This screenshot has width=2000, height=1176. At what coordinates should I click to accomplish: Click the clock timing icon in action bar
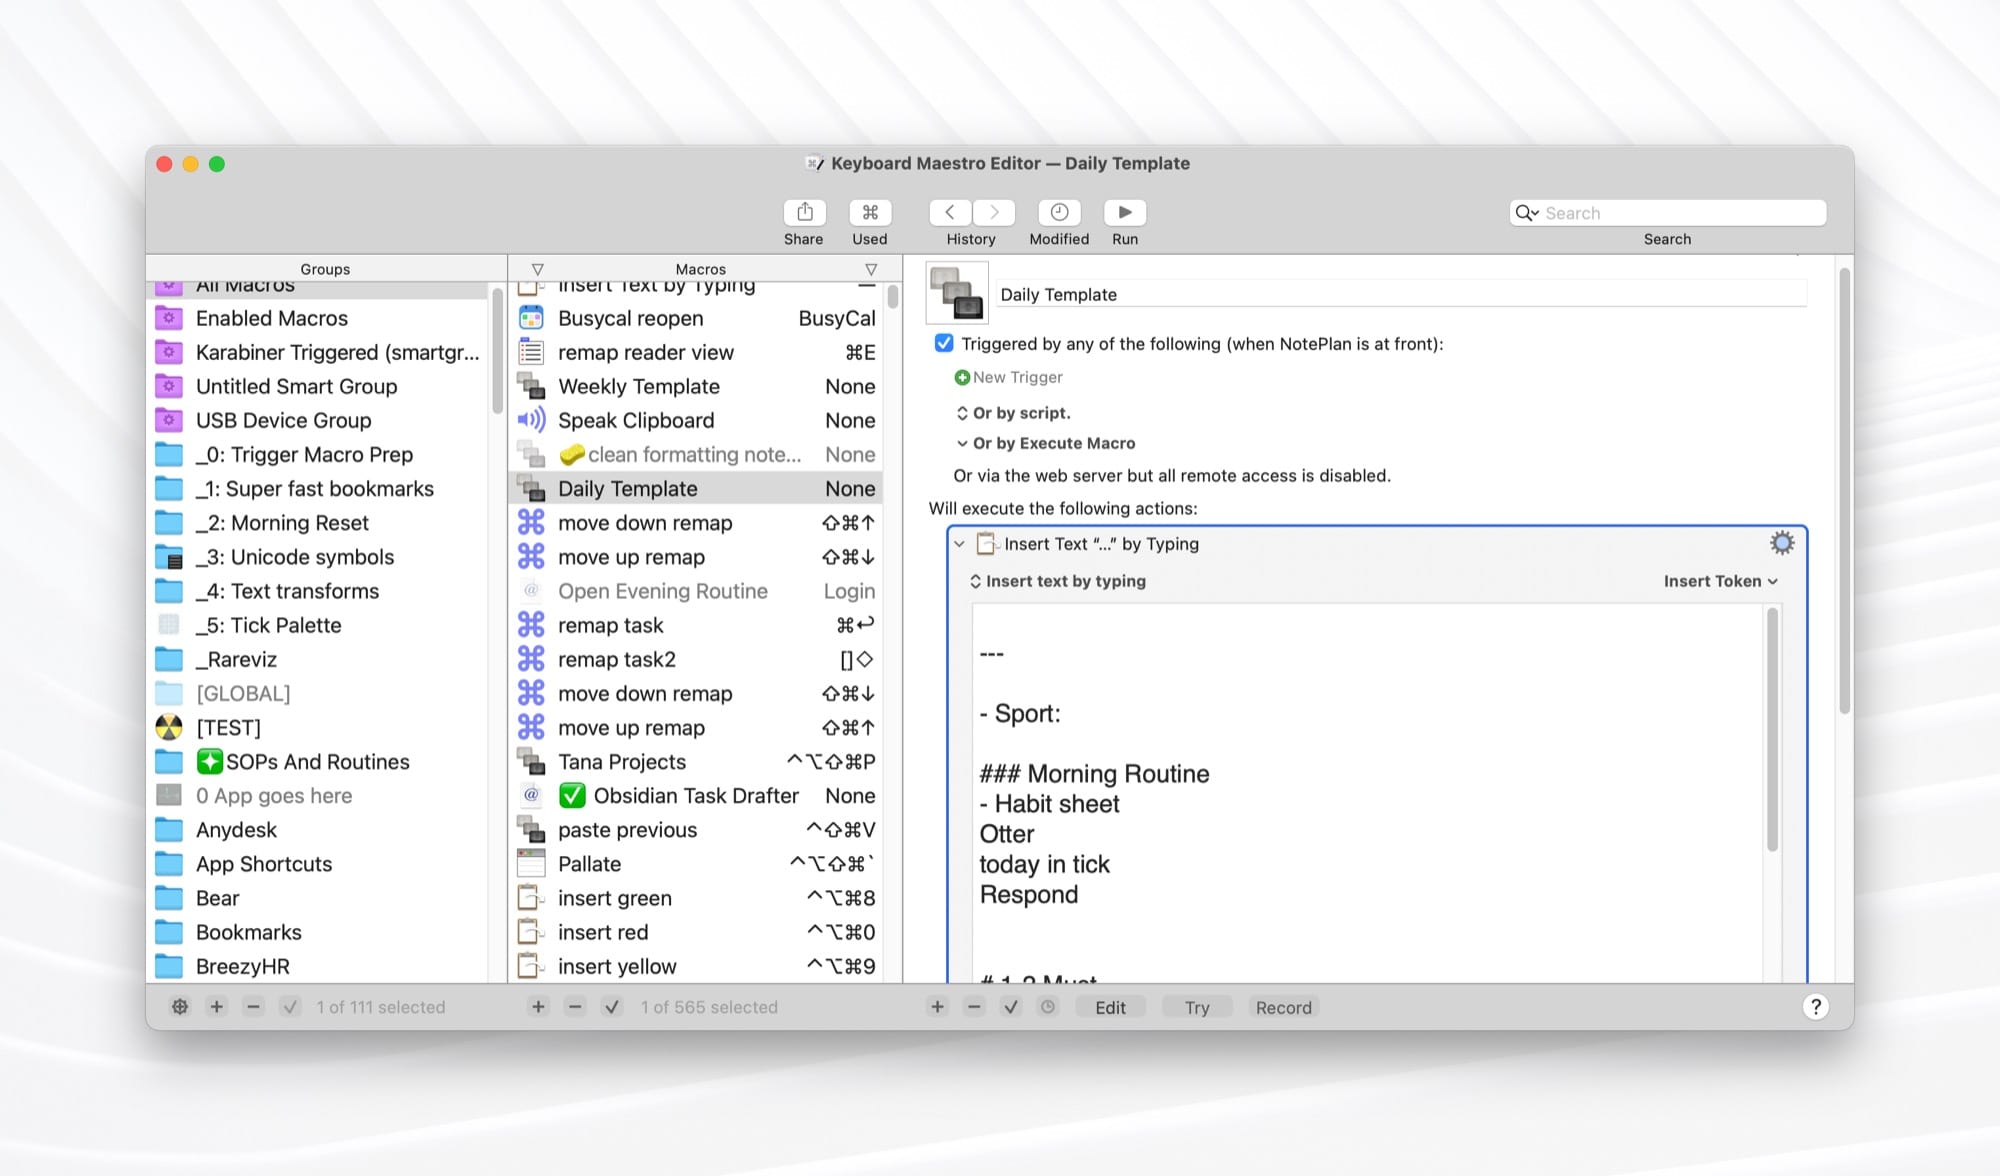coord(1047,1007)
